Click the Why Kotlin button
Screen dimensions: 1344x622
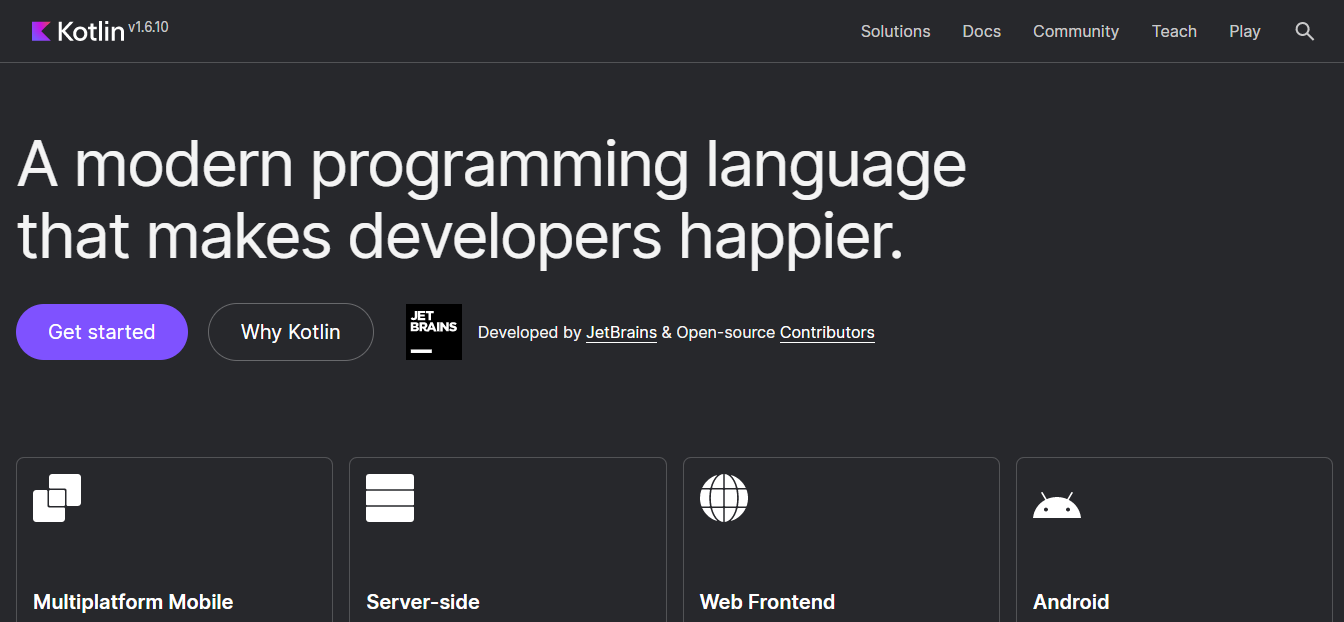pyautogui.click(x=290, y=331)
